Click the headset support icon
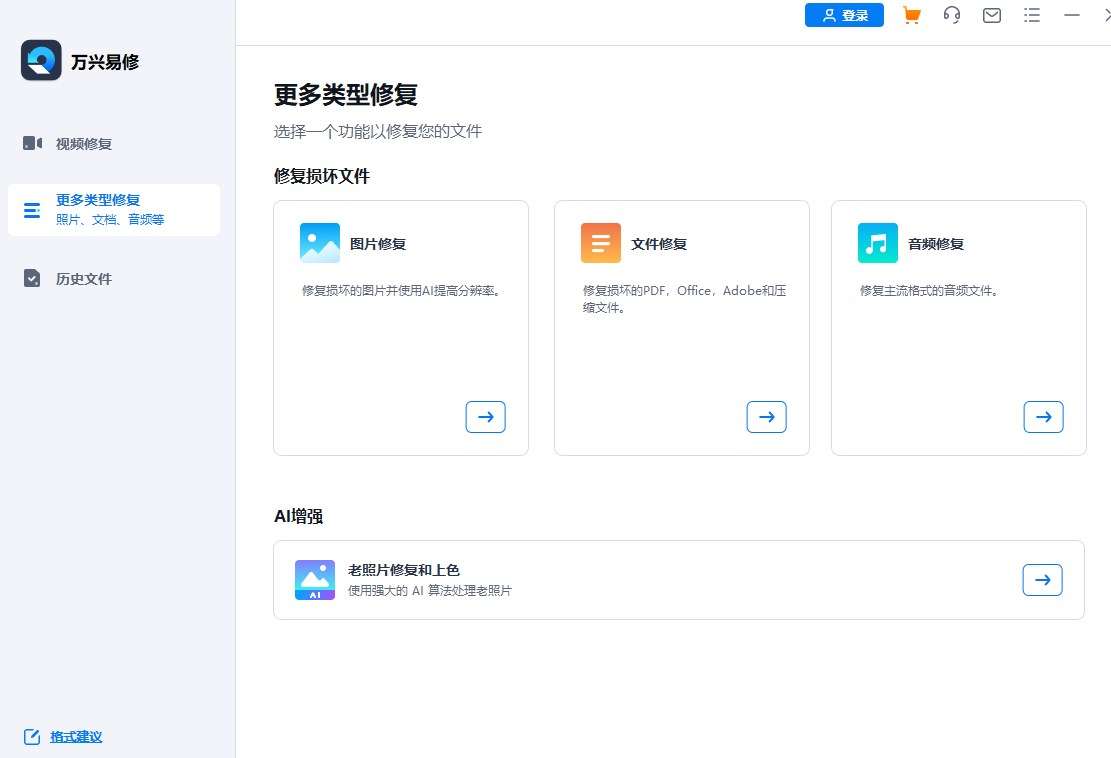Image resolution: width=1111 pixels, height=758 pixels. [952, 15]
